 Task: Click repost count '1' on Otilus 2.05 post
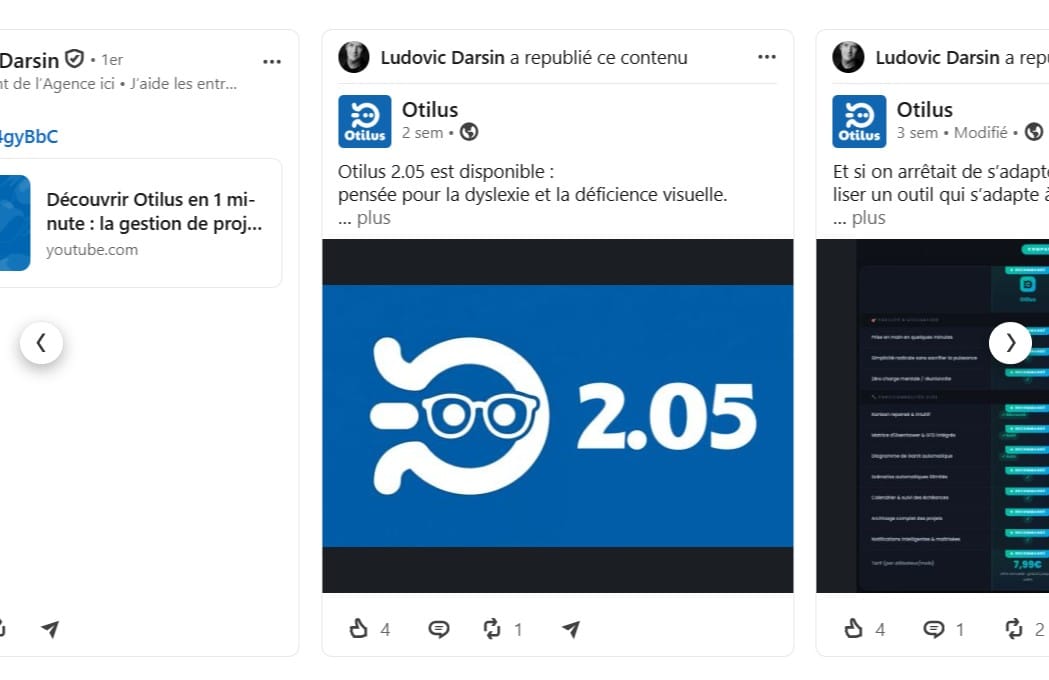pos(518,629)
